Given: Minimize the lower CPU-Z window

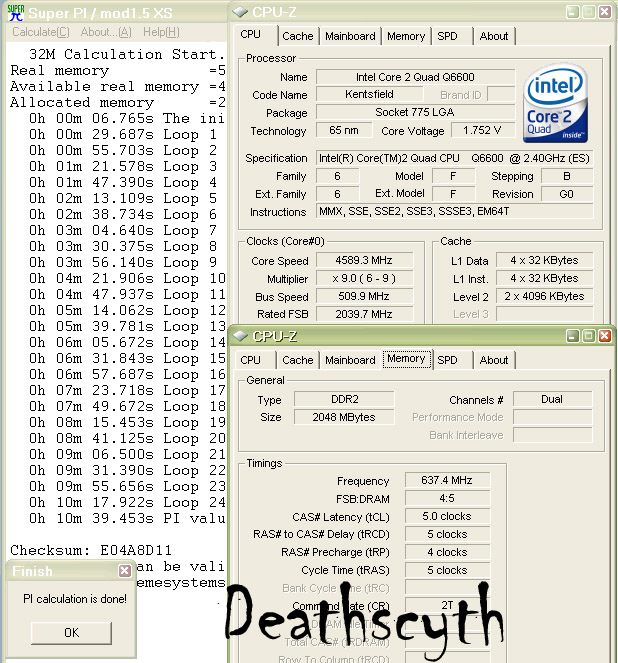Looking at the screenshot, I should click(x=572, y=336).
